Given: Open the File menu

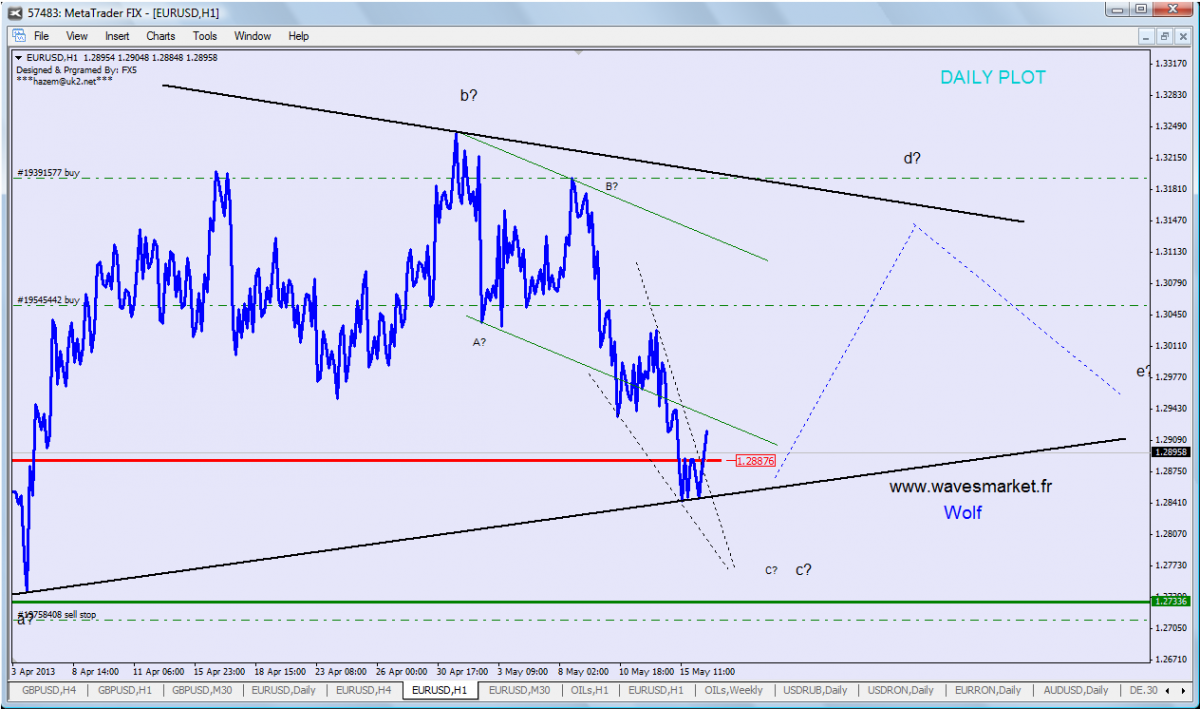Looking at the screenshot, I should tap(42, 36).
